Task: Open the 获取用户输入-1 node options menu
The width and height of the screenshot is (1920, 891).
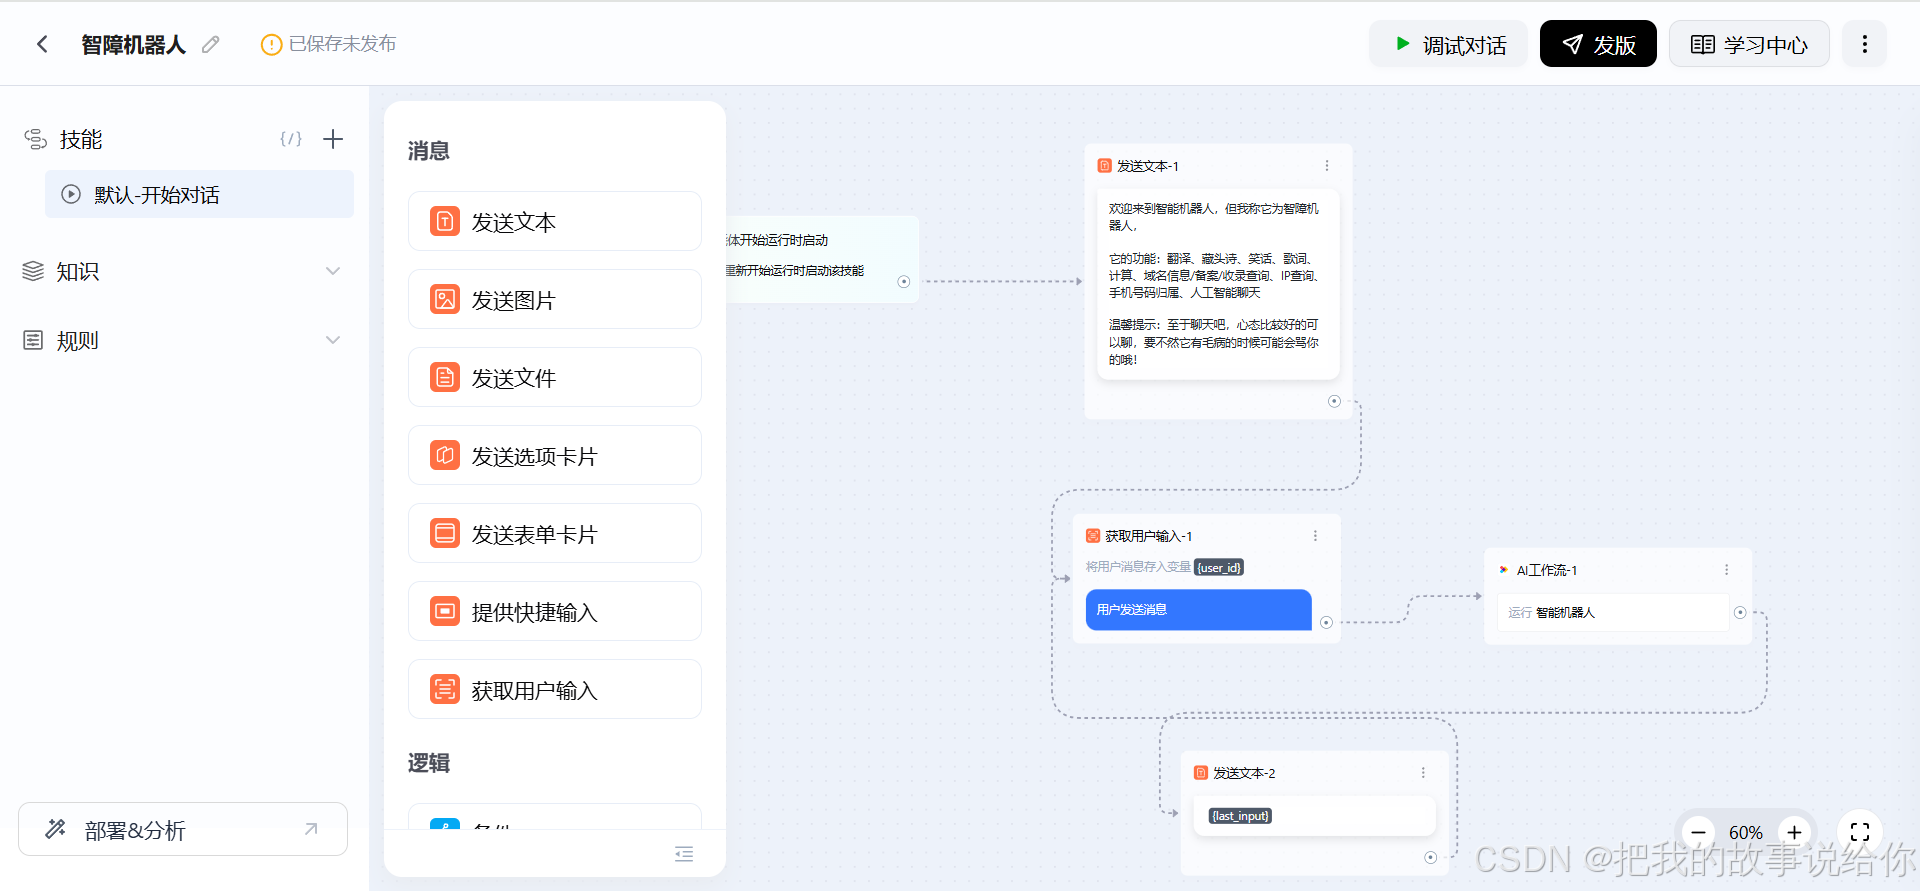Action: pyautogui.click(x=1315, y=536)
